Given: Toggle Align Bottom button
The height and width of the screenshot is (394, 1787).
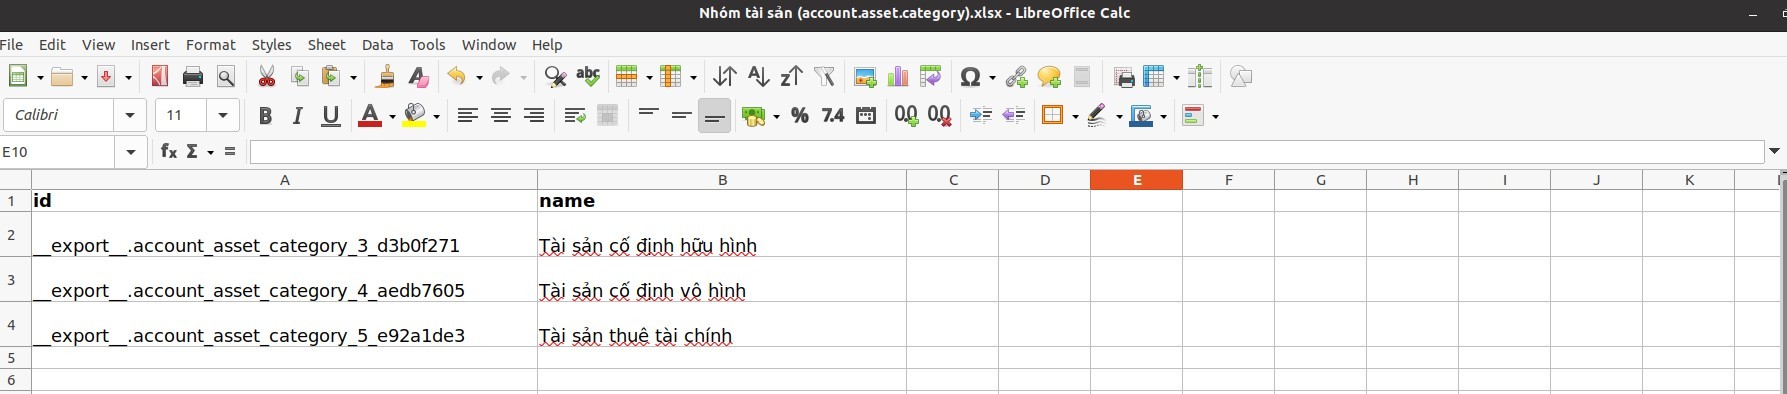Looking at the screenshot, I should [714, 116].
